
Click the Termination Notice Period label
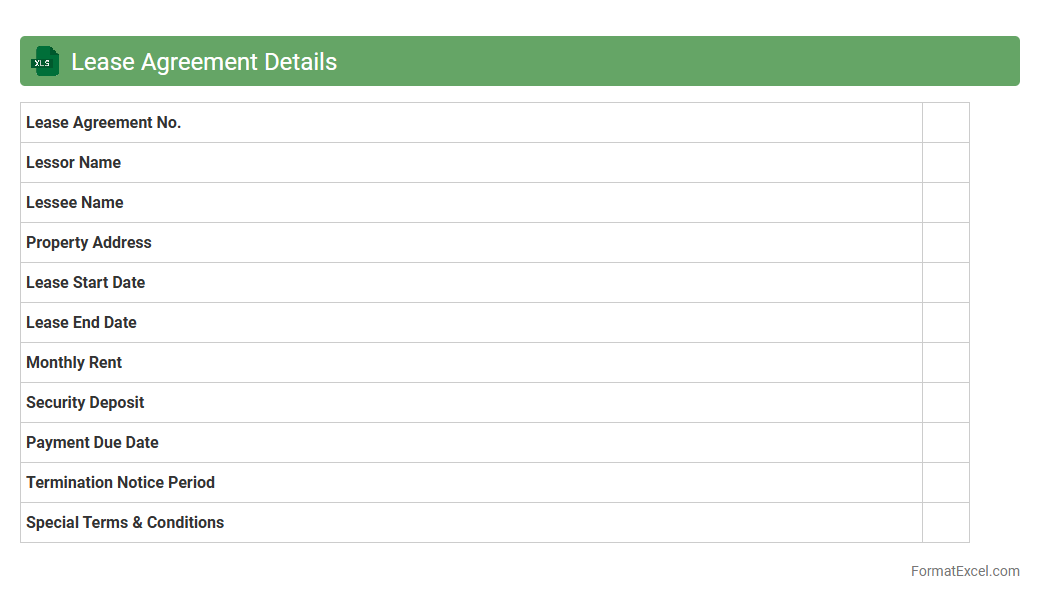(x=120, y=482)
